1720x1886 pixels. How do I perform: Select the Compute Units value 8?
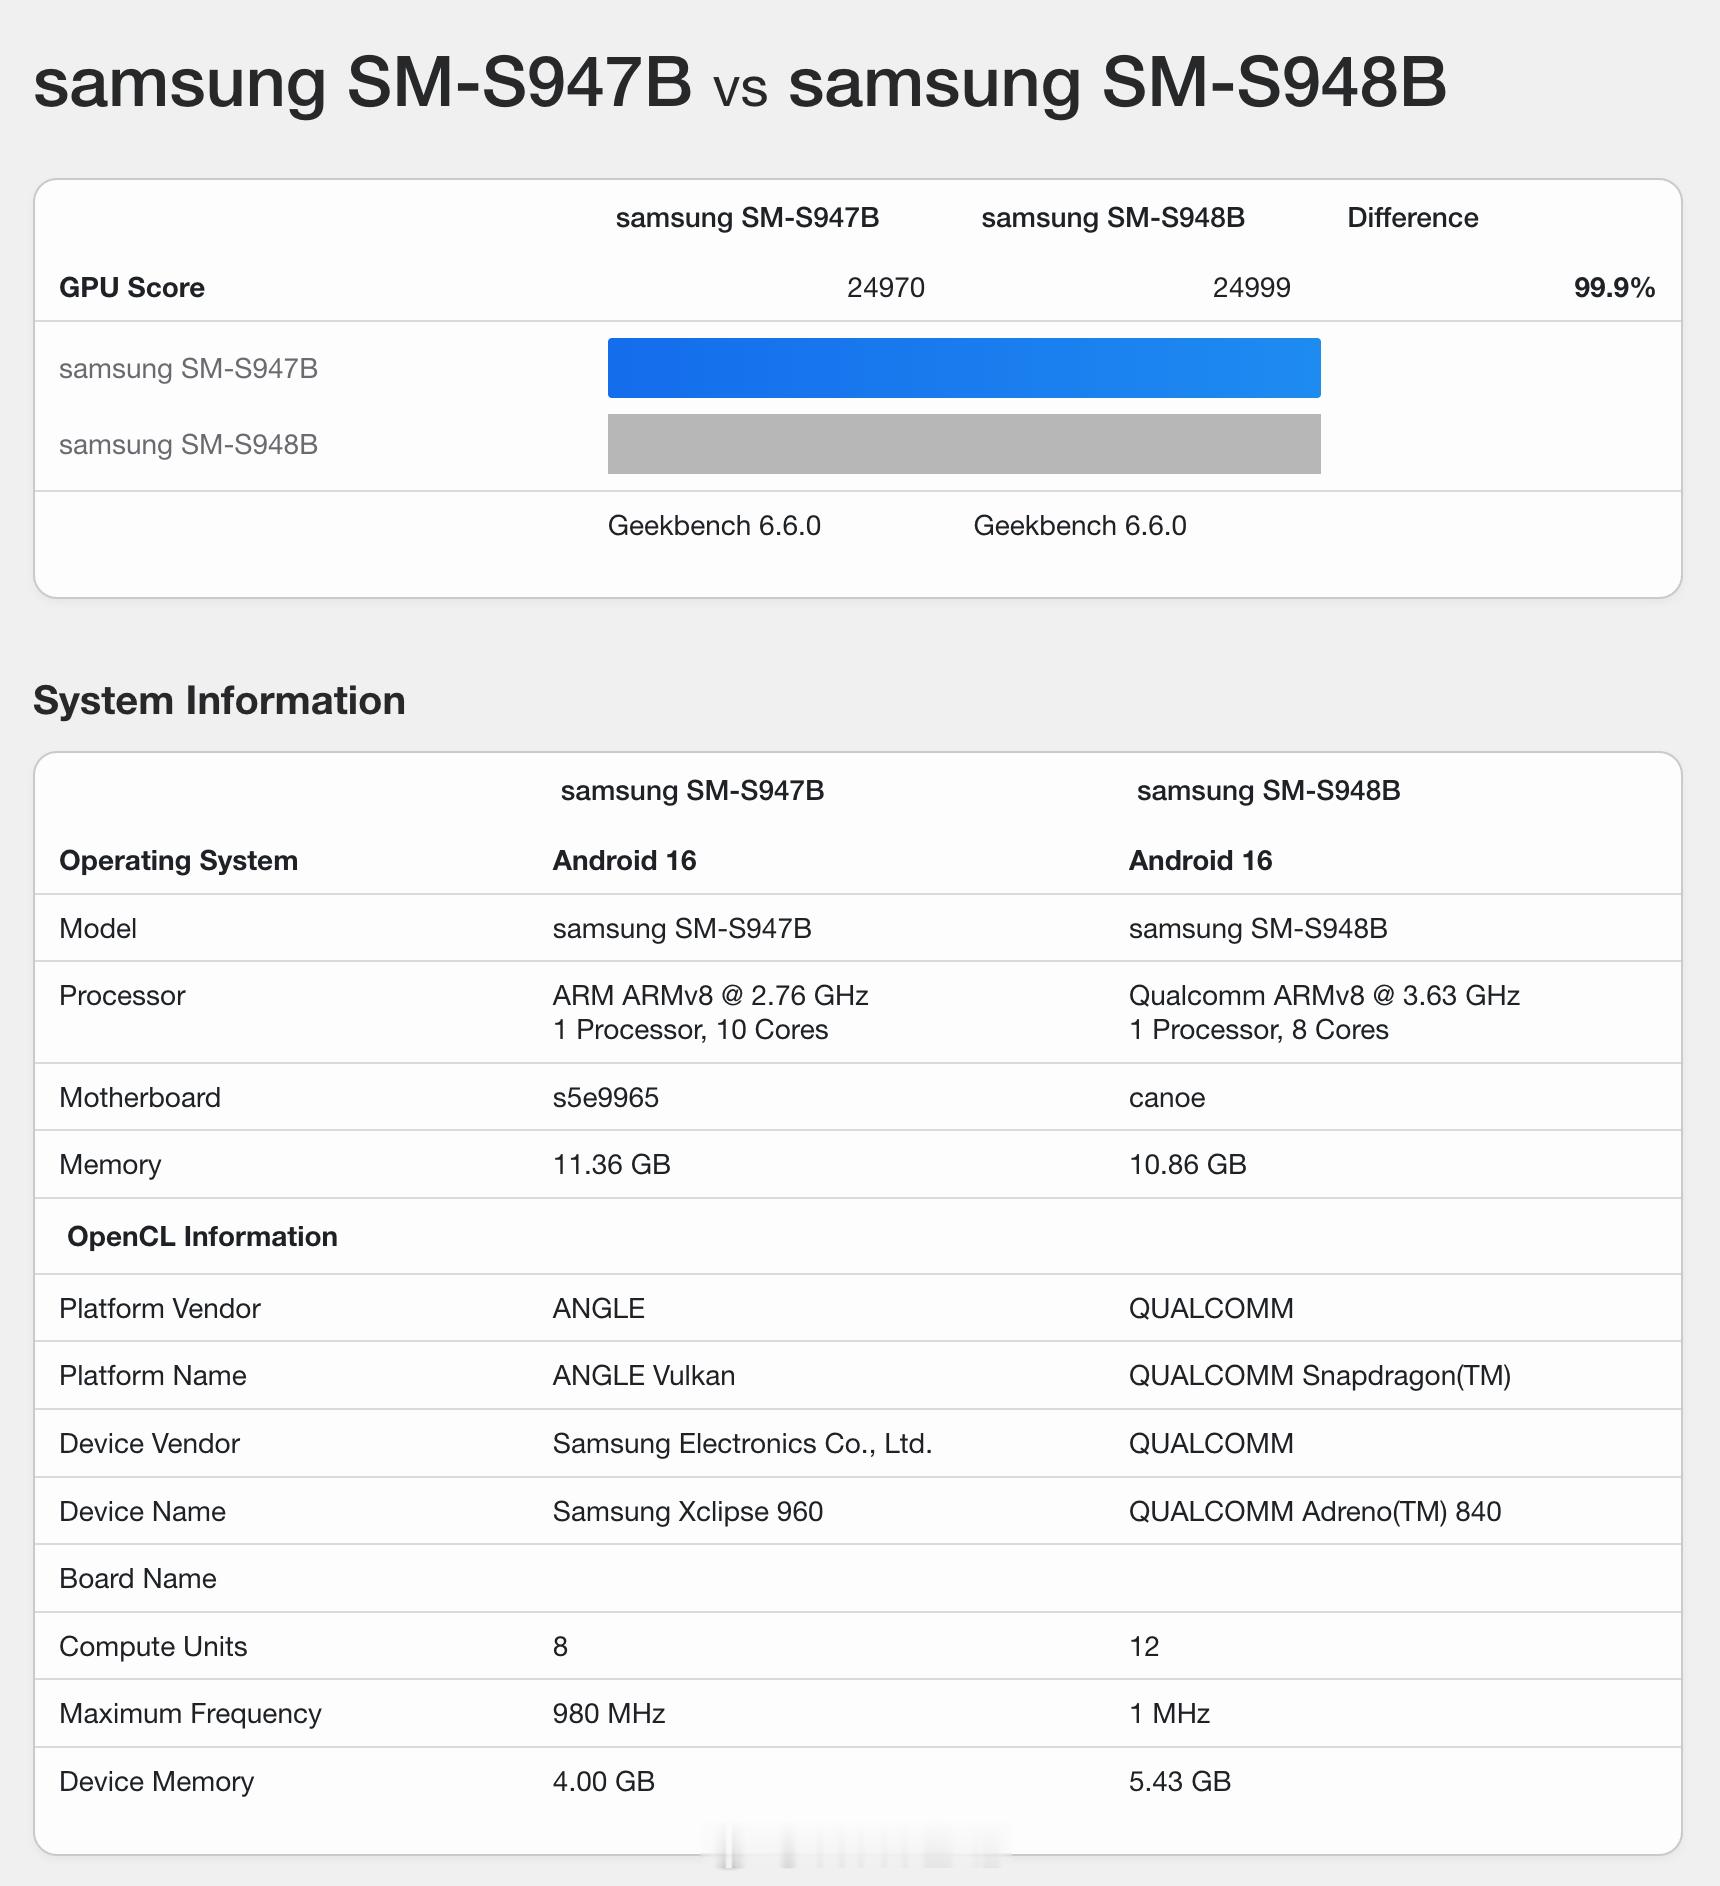(560, 1647)
